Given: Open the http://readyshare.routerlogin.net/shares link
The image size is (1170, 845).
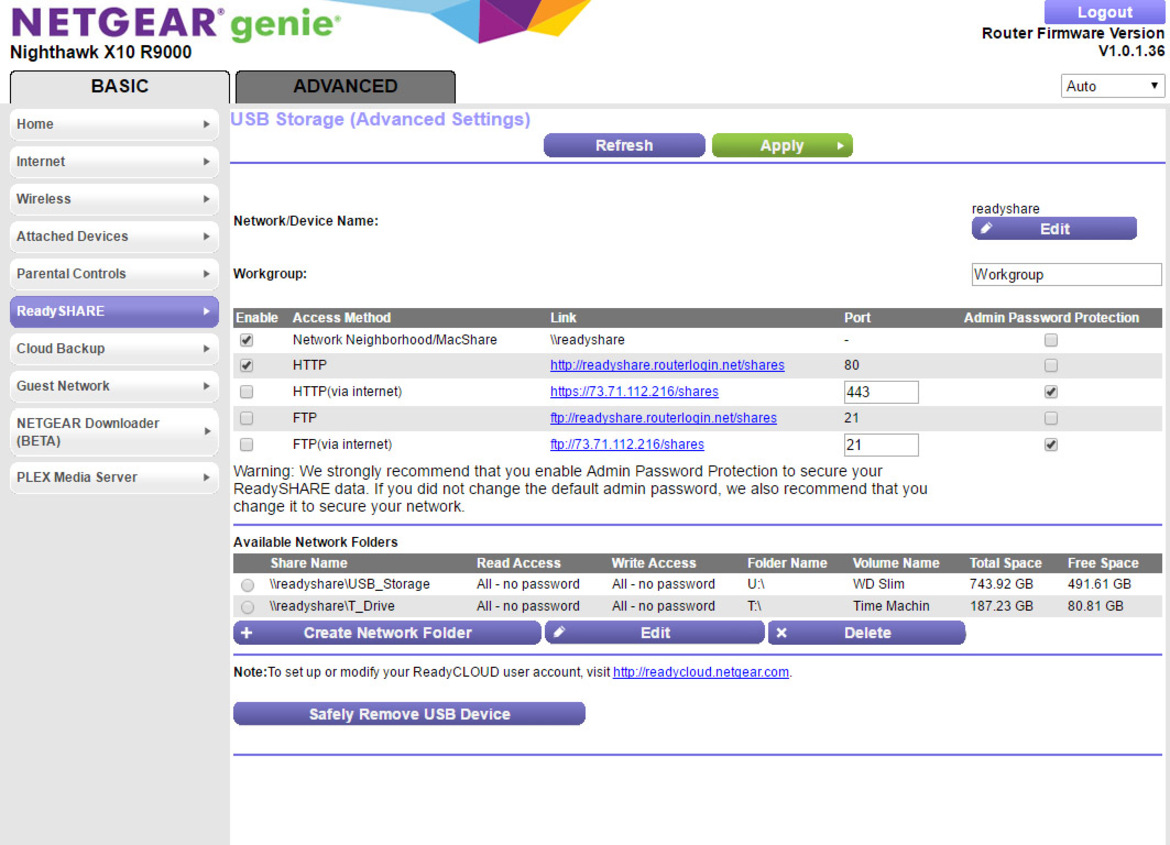Looking at the screenshot, I should (667, 366).
